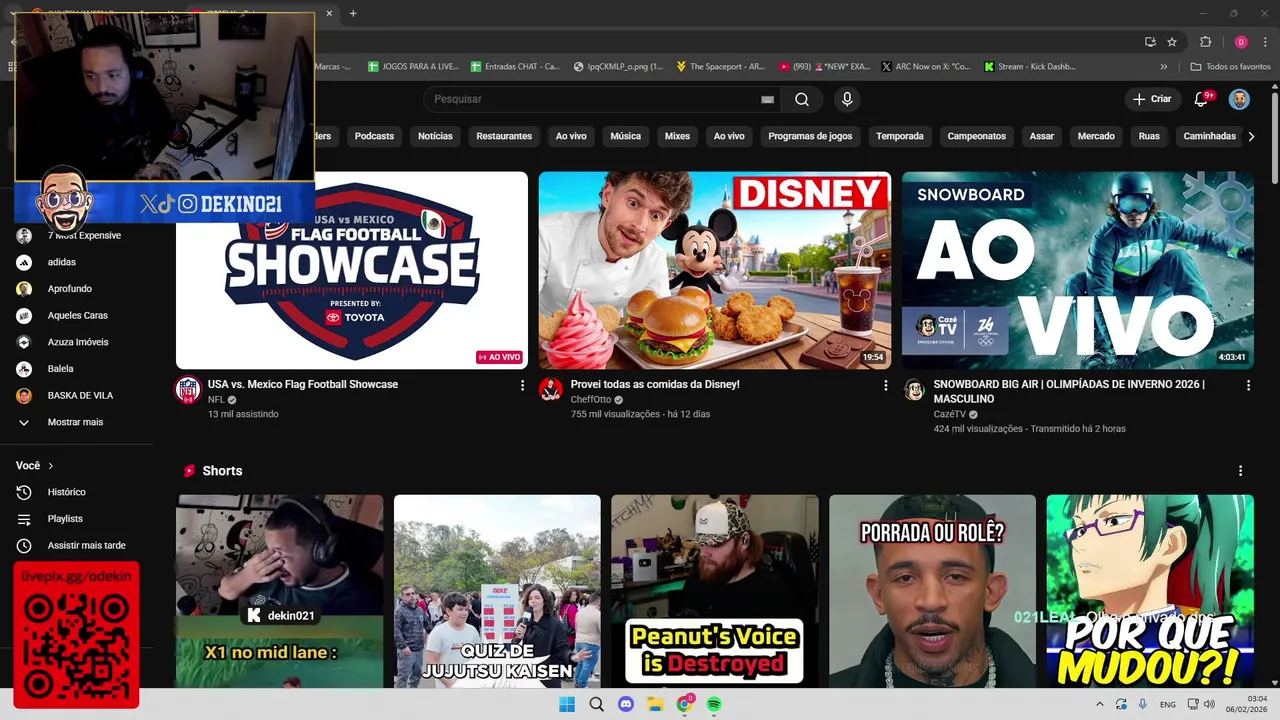Open The Spaceport bookmark
1280x720 pixels.
tap(720, 67)
